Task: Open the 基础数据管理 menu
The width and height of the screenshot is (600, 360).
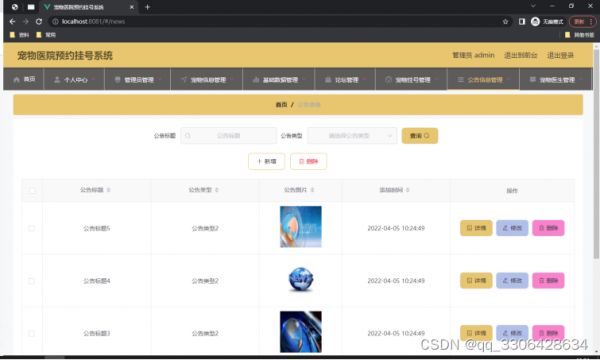Action: (279, 80)
